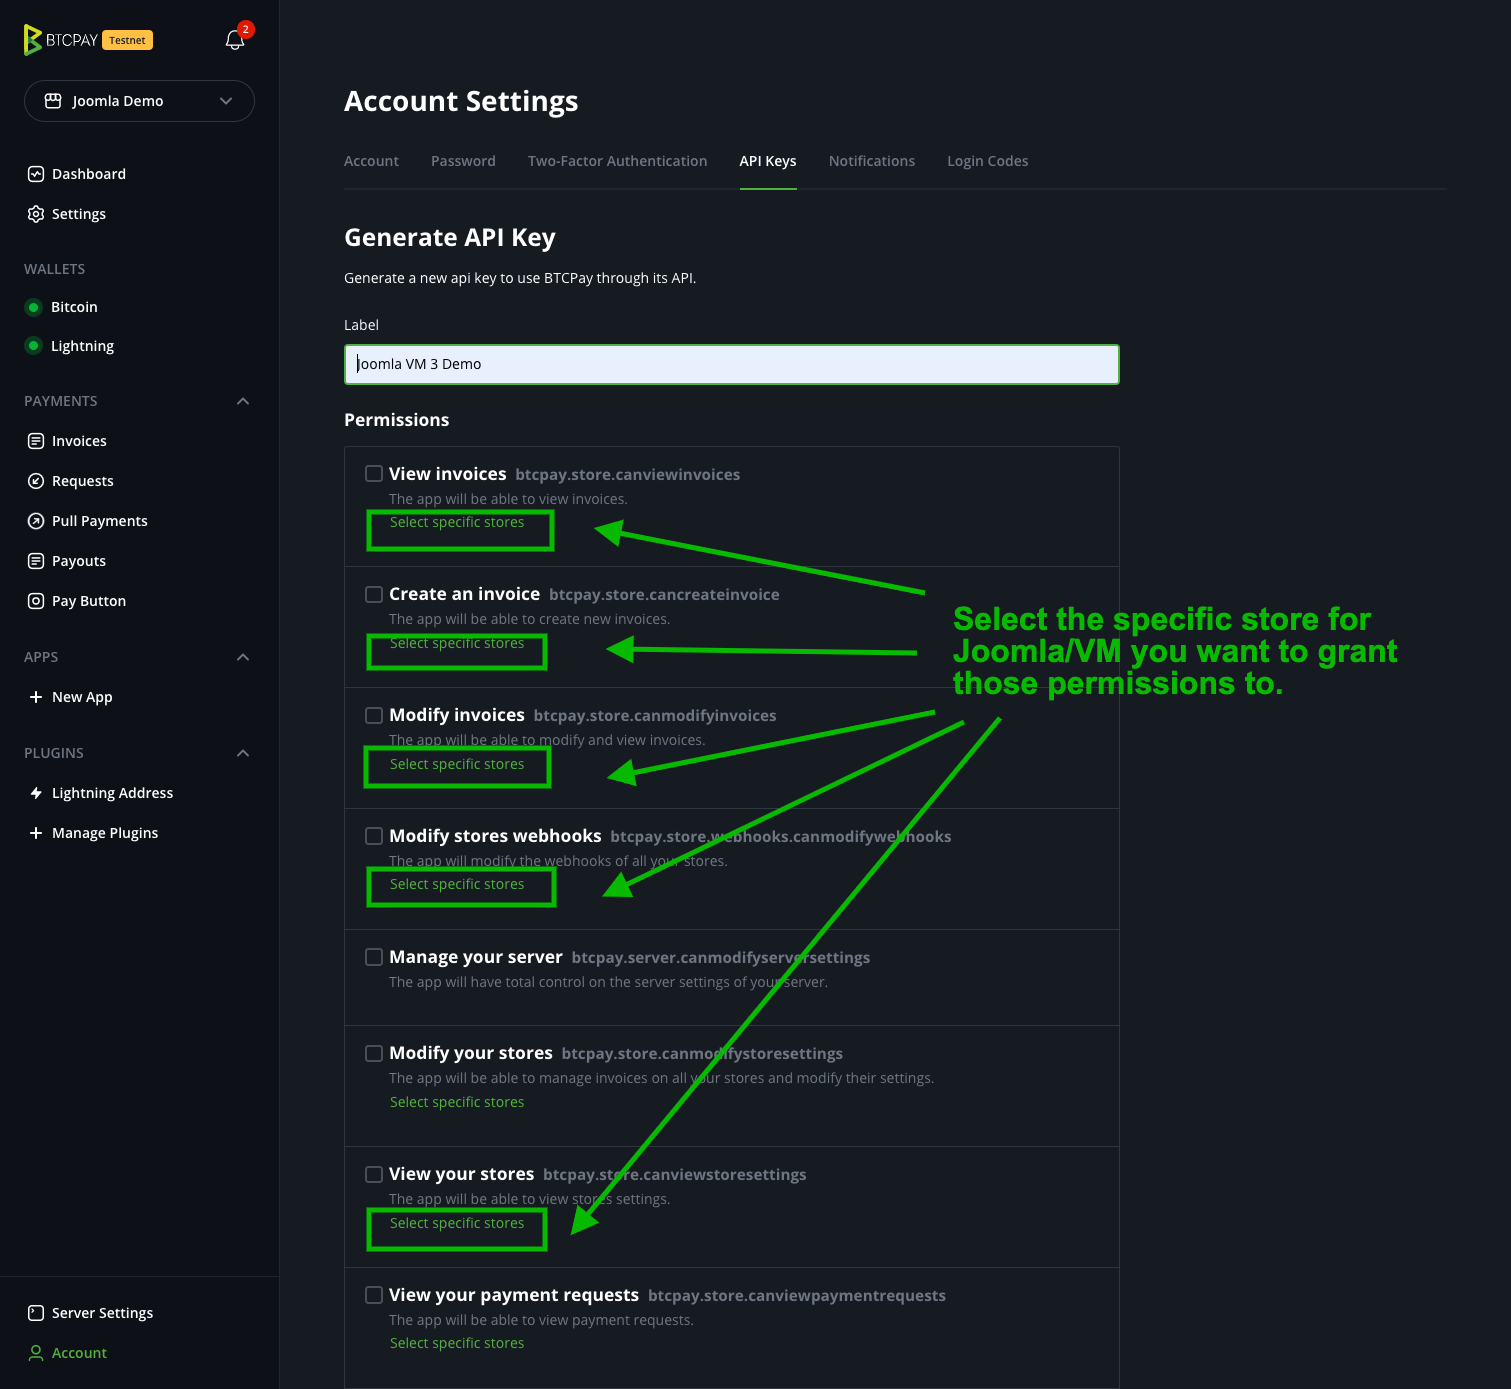Open Pull Payments

99,520
